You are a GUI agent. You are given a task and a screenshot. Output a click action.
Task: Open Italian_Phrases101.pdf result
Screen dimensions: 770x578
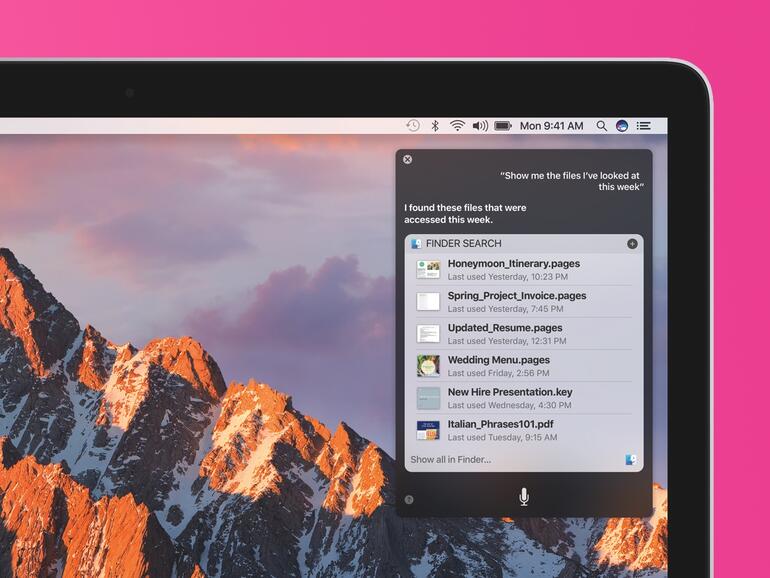click(x=524, y=430)
